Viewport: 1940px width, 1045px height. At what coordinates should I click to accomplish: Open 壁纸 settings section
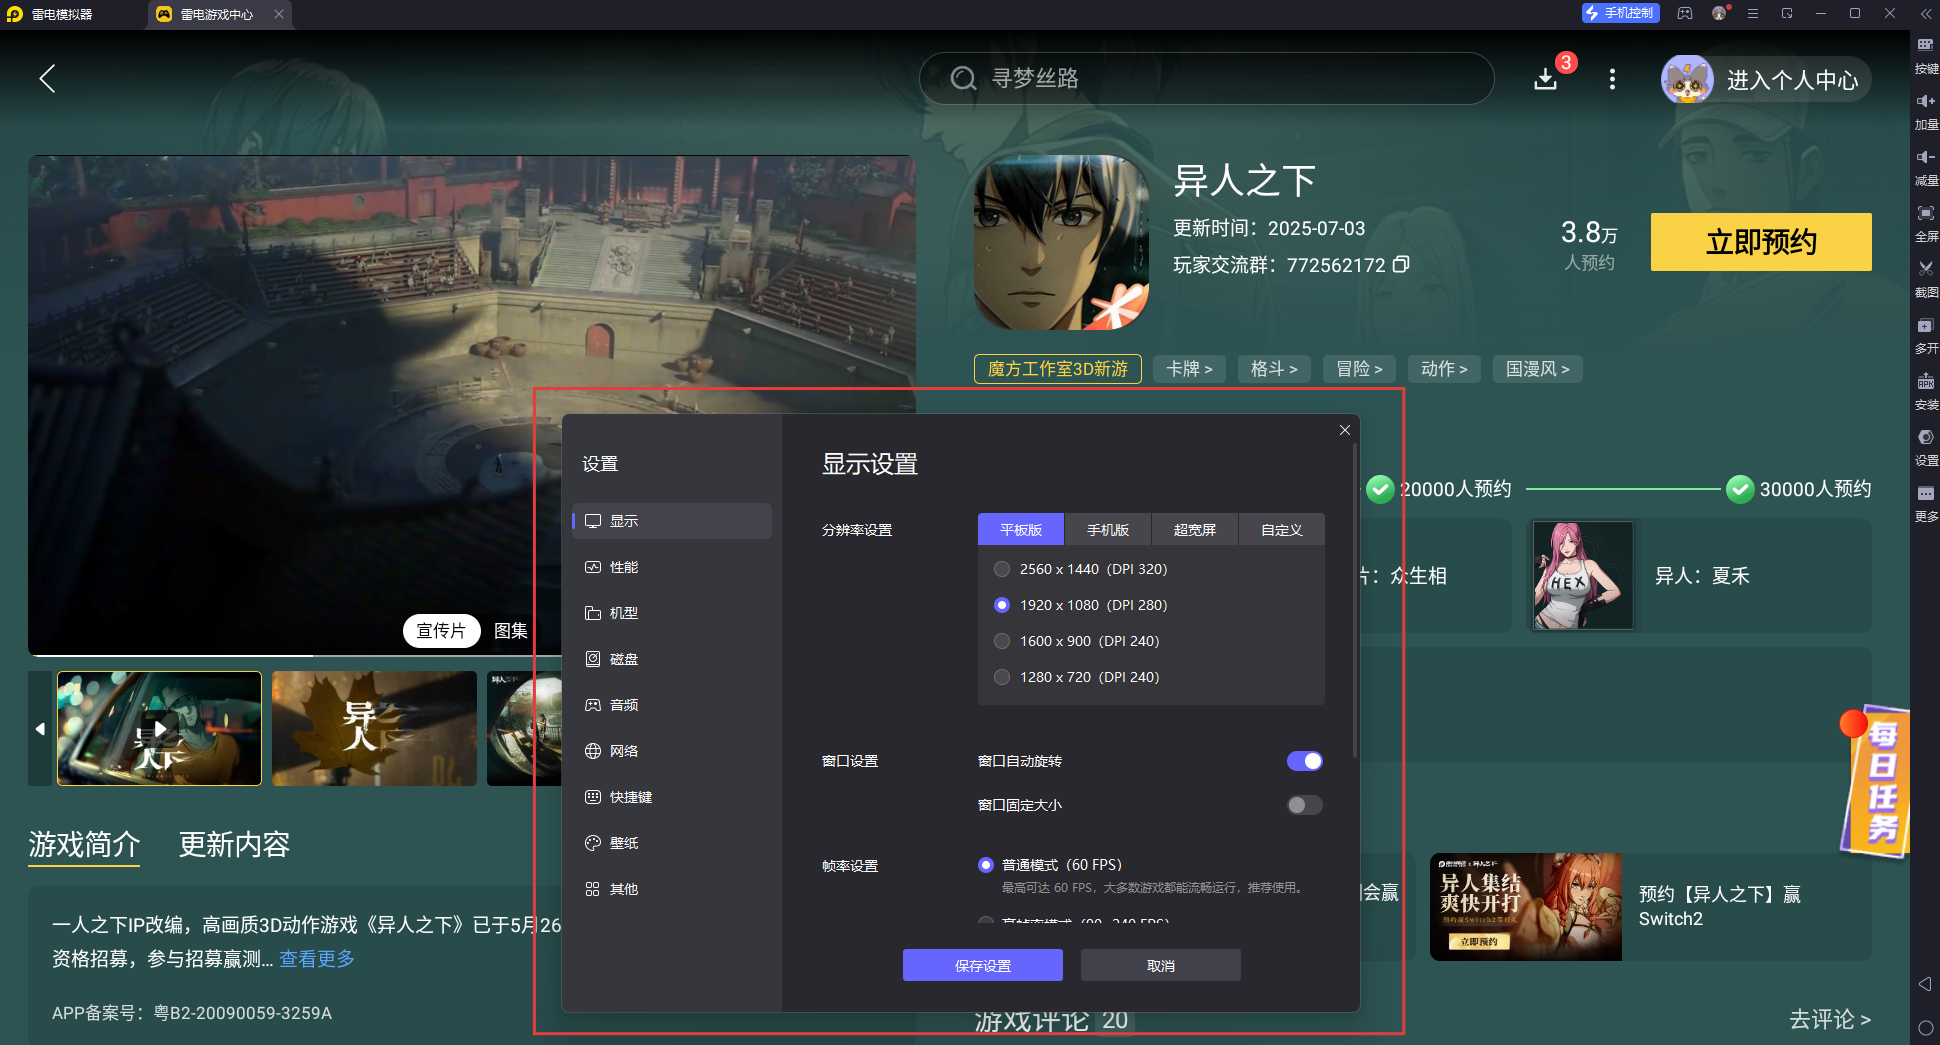[x=672, y=843]
